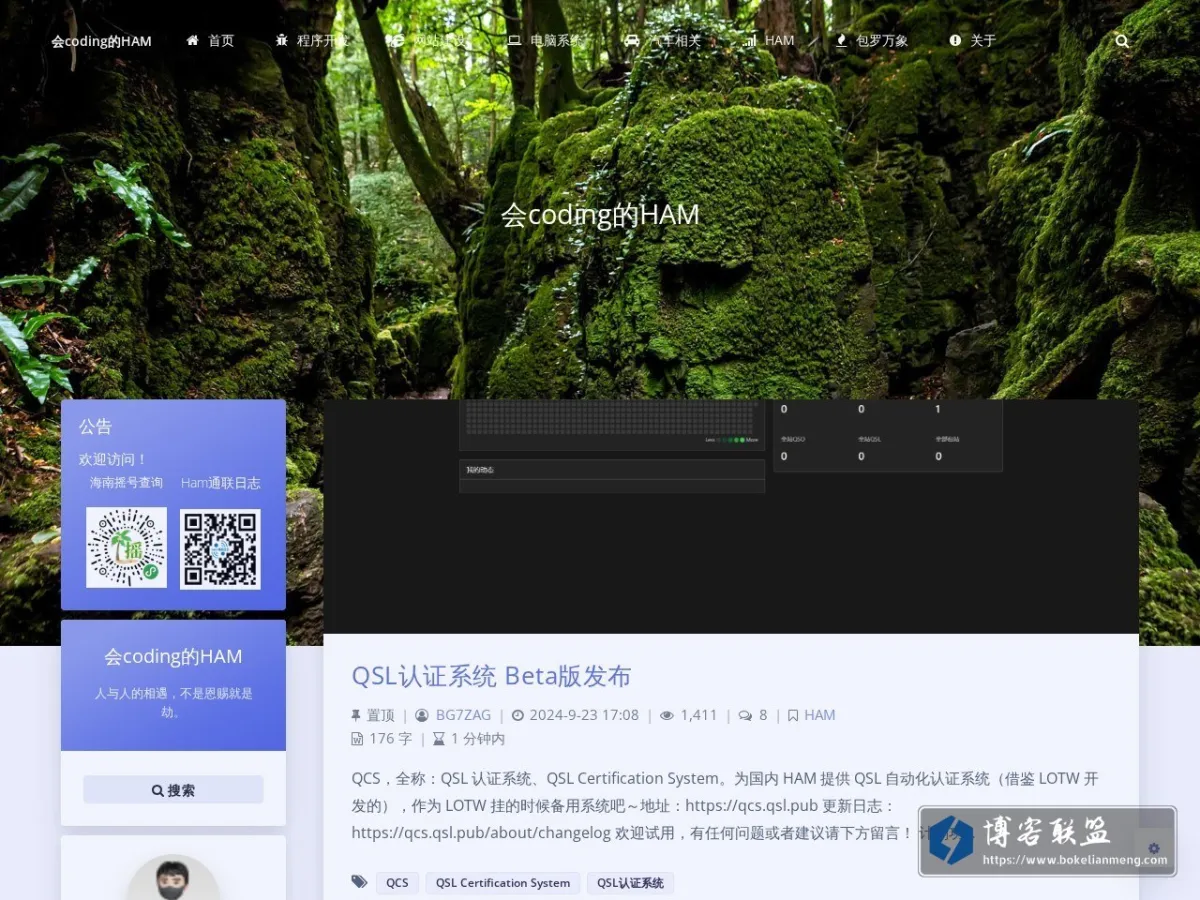
Task: Click the 会coding的HAM sidebar card title
Action: [x=173, y=657]
